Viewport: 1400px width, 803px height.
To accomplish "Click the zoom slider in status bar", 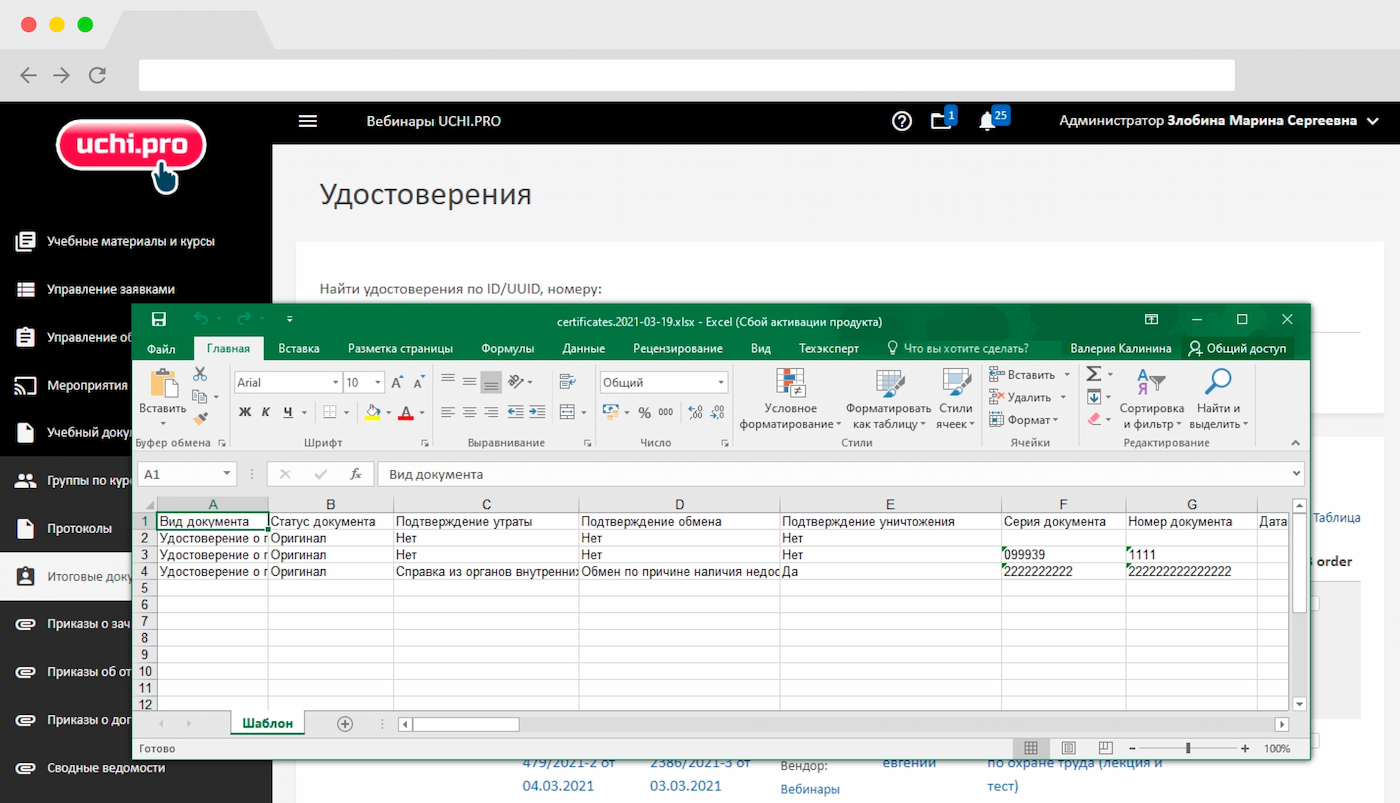I will pos(1188,748).
